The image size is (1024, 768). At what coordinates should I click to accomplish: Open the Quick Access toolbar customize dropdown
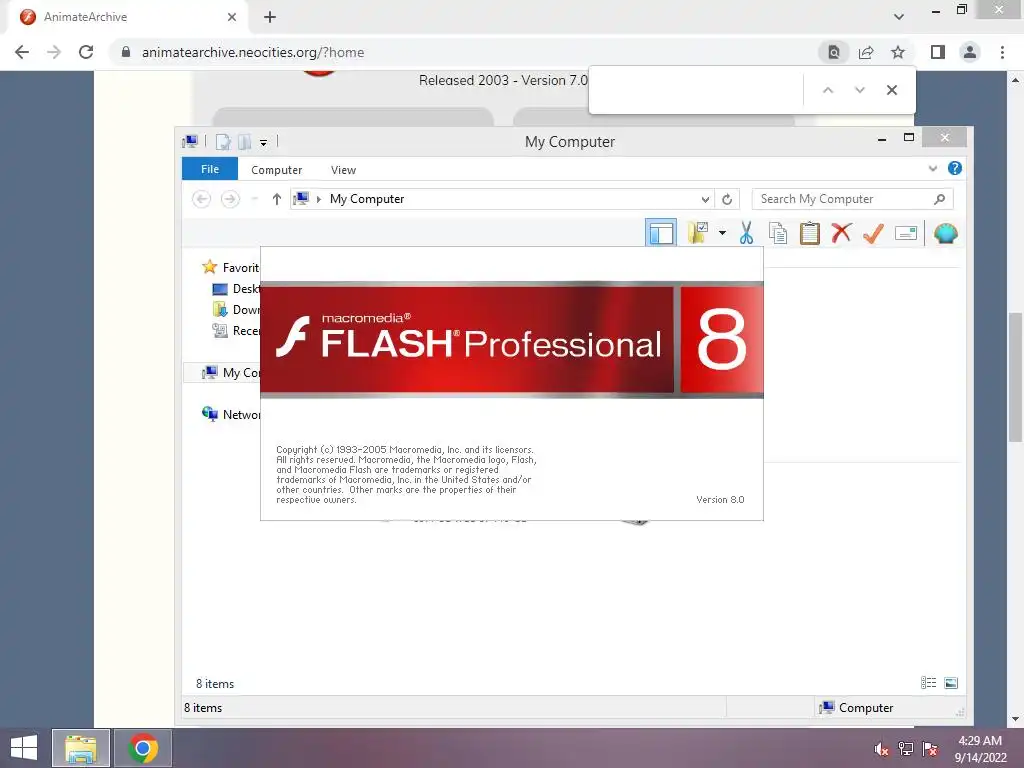(263, 142)
